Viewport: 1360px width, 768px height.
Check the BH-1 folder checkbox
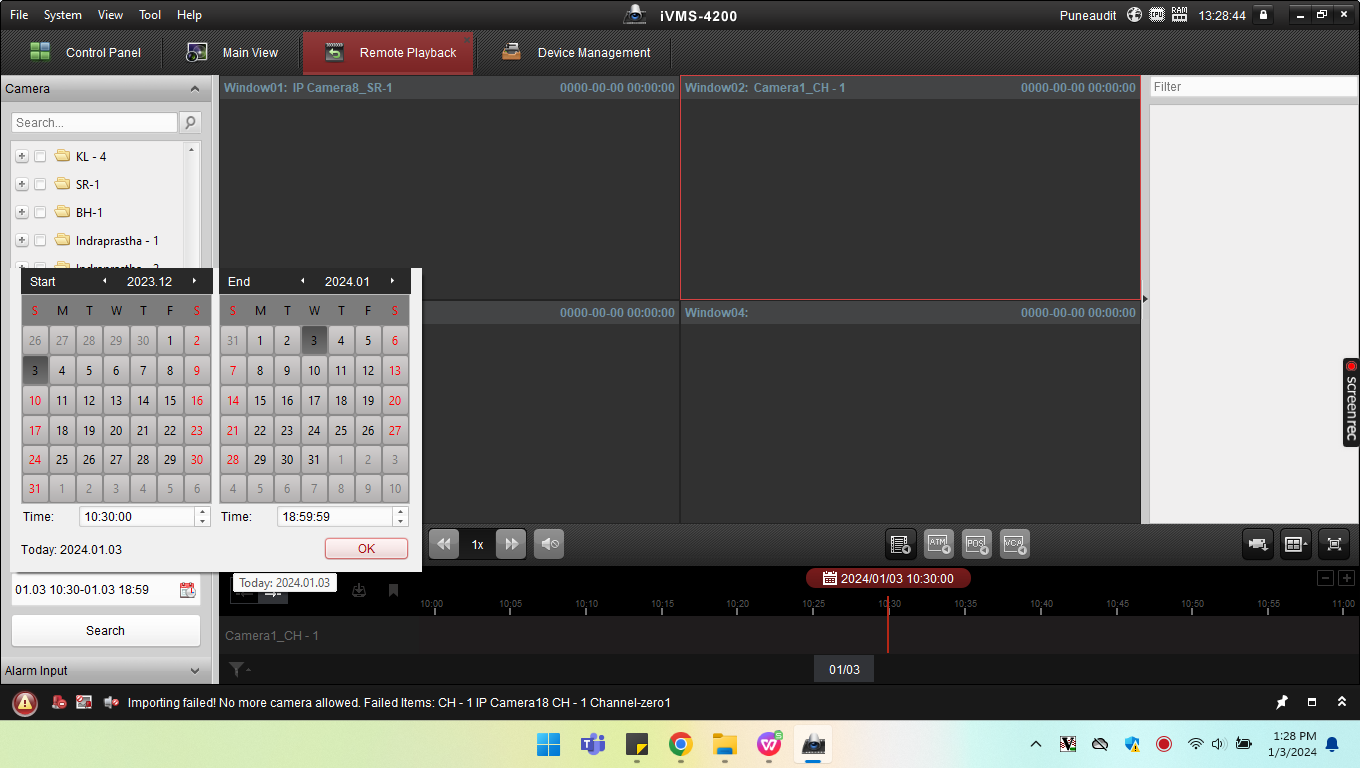(x=40, y=213)
